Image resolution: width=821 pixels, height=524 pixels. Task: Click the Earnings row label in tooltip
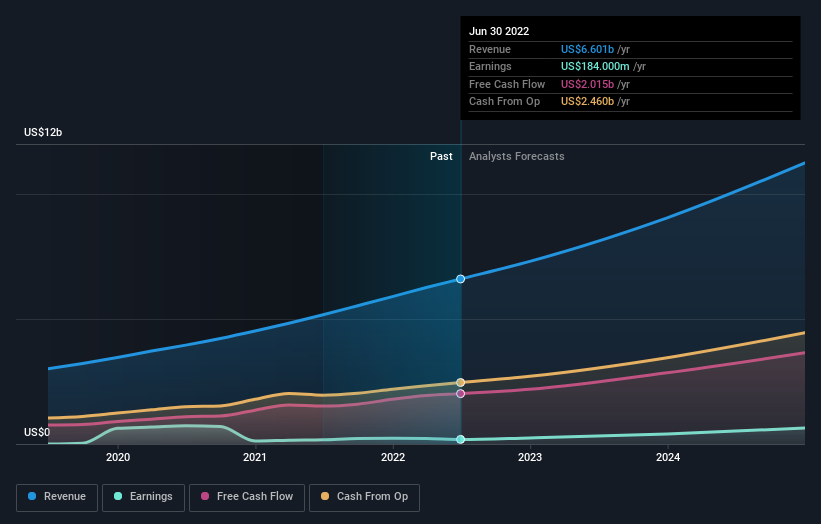point(490,66)
